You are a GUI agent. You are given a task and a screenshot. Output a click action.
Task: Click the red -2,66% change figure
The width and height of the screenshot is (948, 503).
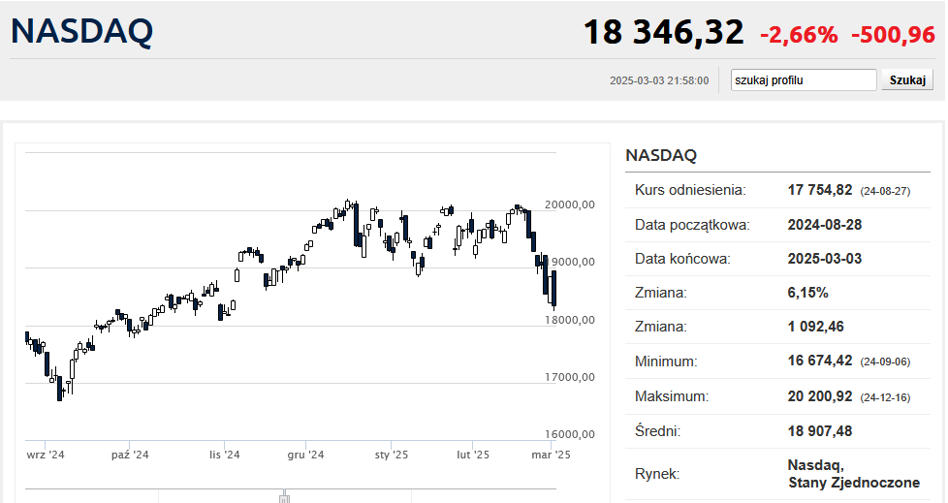pos(799,34)
